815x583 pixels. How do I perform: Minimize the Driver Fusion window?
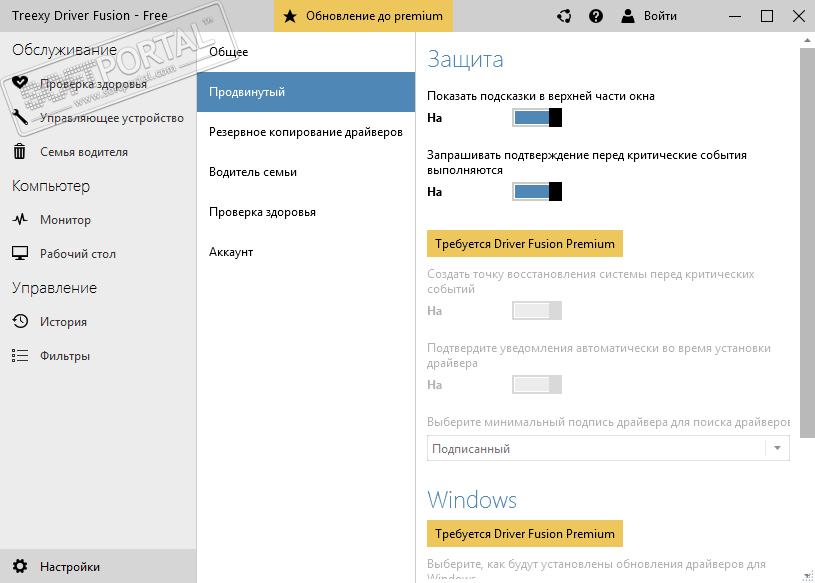click(x=735, y=16)
